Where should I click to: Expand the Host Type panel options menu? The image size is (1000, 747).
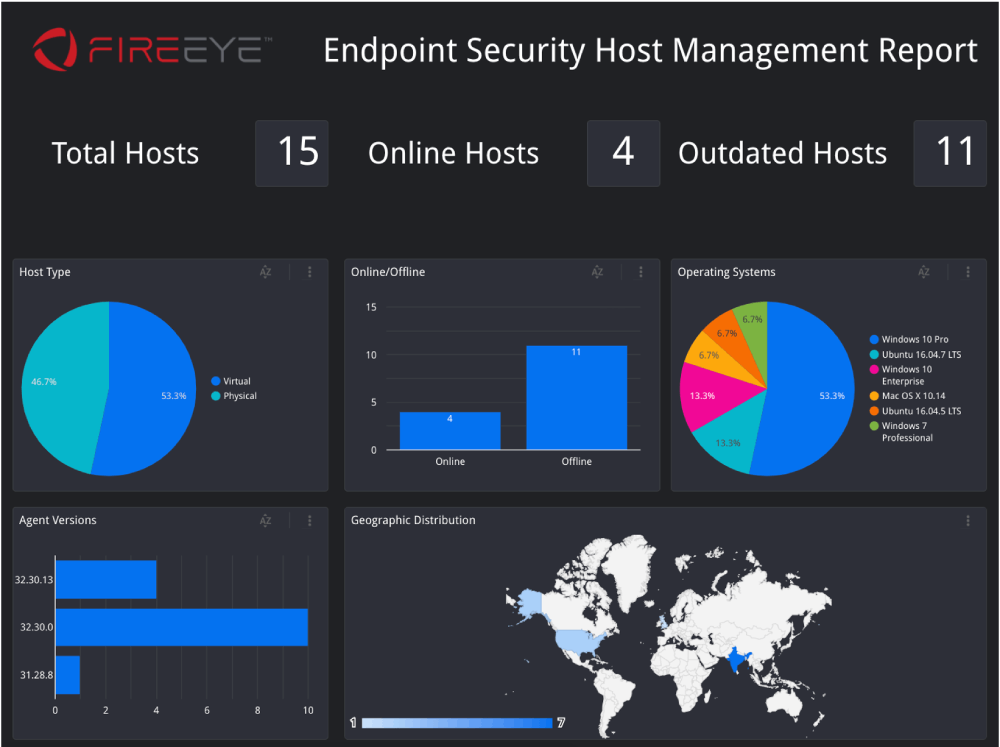[x=310, y=272]
